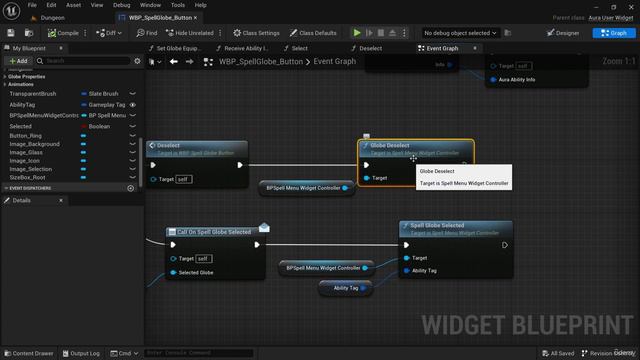Close the Event Graph tab
Screen dimensions: 640x360
[x=475, y=48]
